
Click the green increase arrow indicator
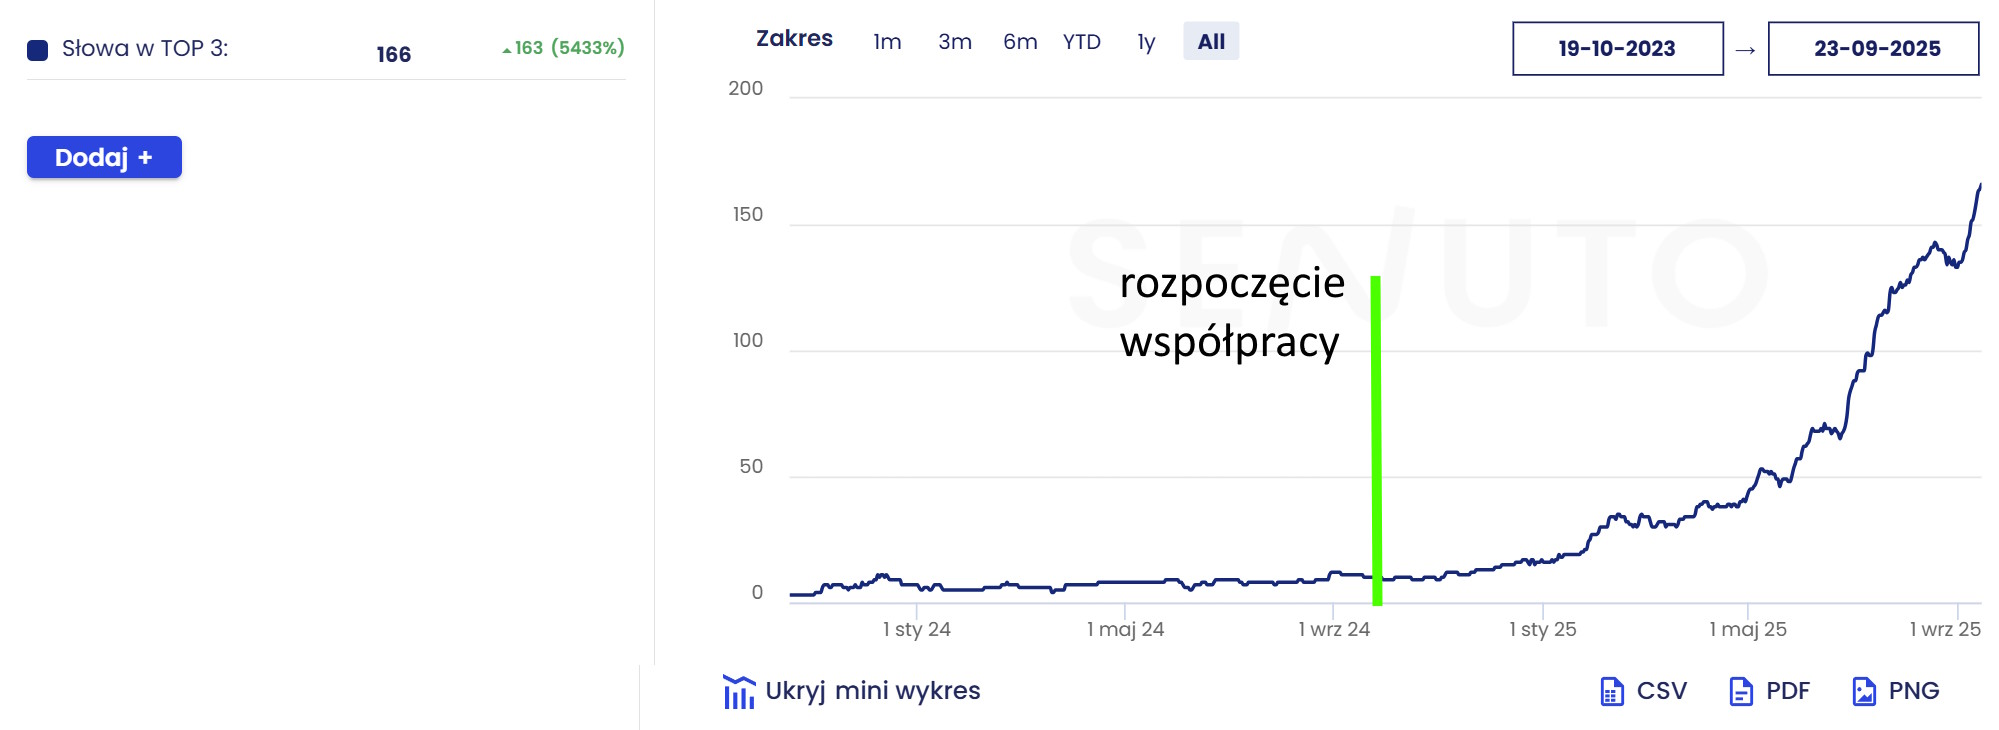(507, 49)
